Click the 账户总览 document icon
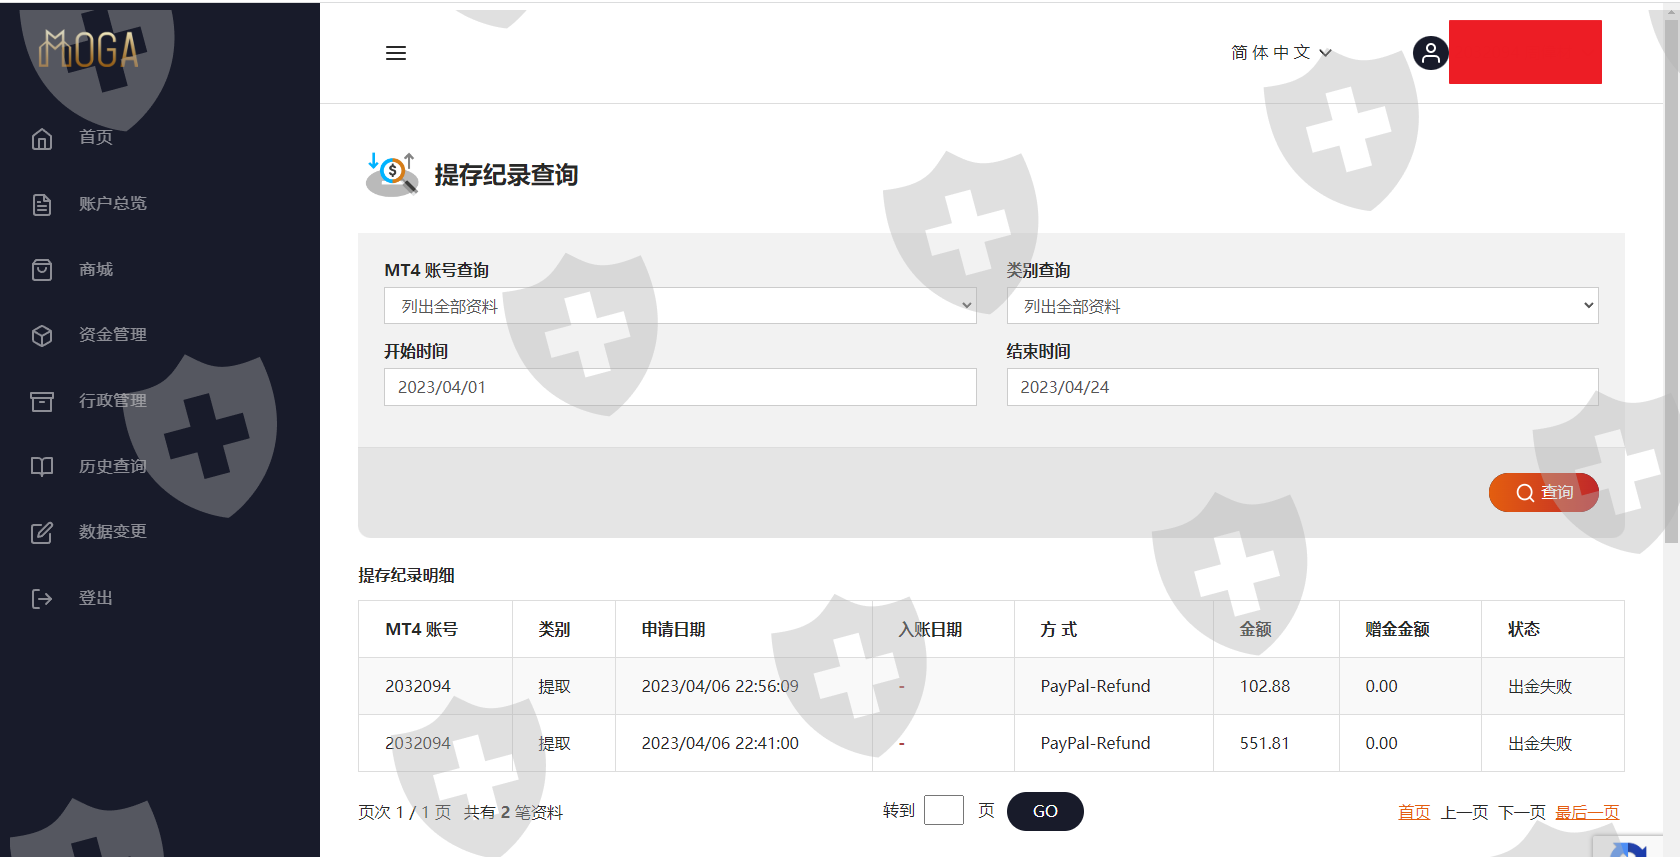The width and height of the screenshot is (1680, 857). click(x=42, y=204)
